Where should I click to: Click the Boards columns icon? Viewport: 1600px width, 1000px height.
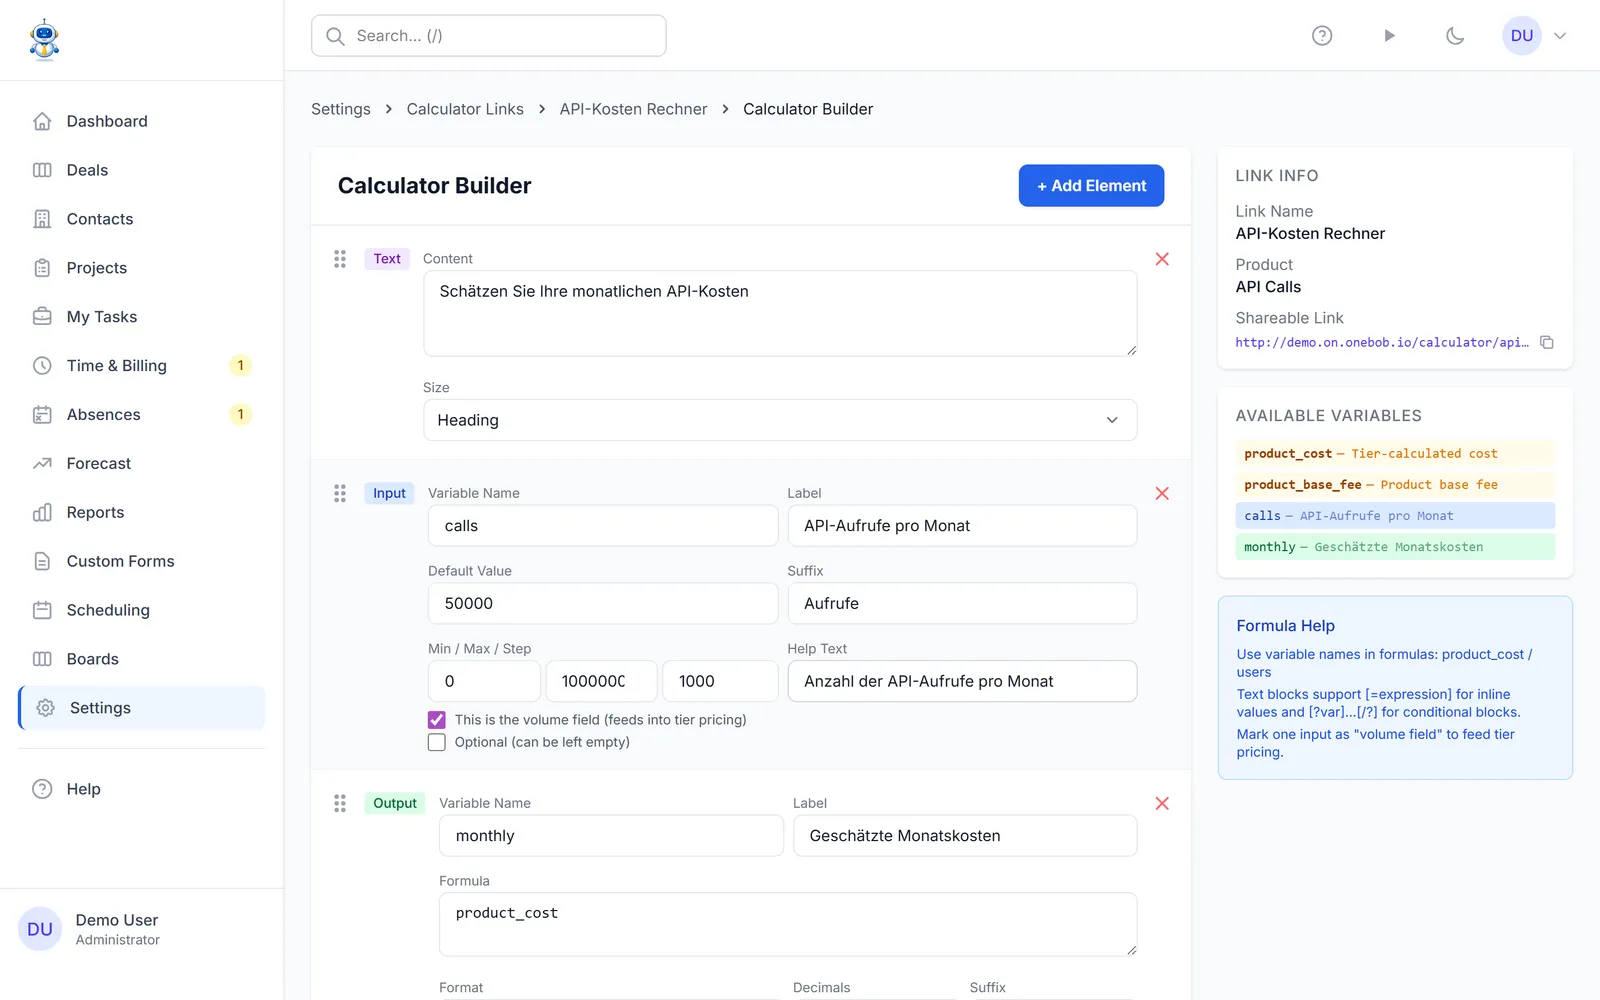(42, 659)
